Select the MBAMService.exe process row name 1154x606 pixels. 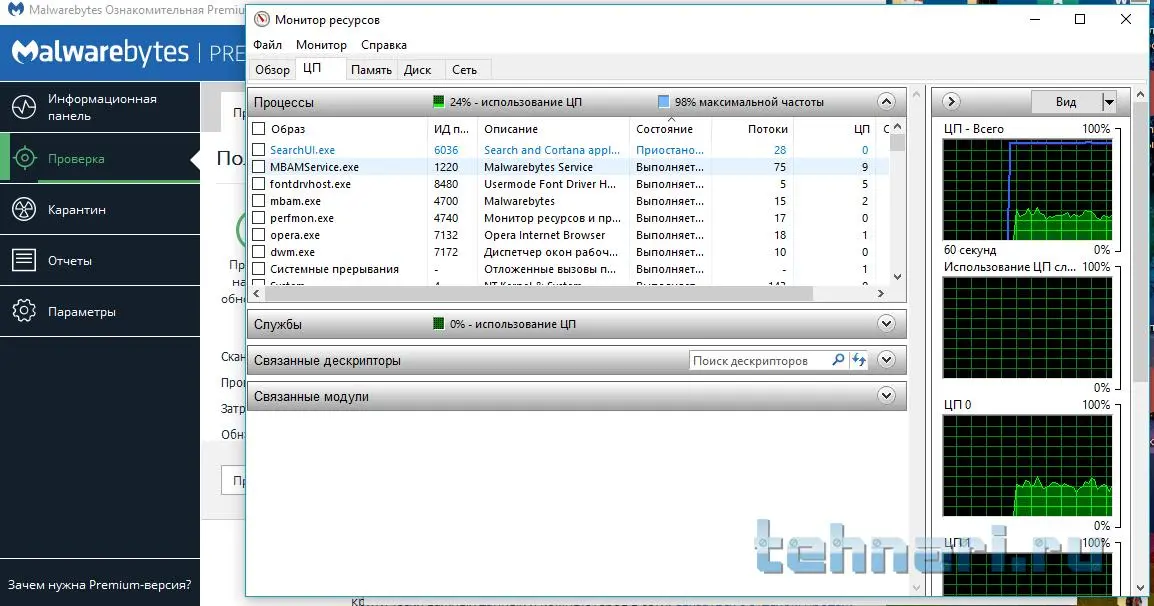point(314,167)
